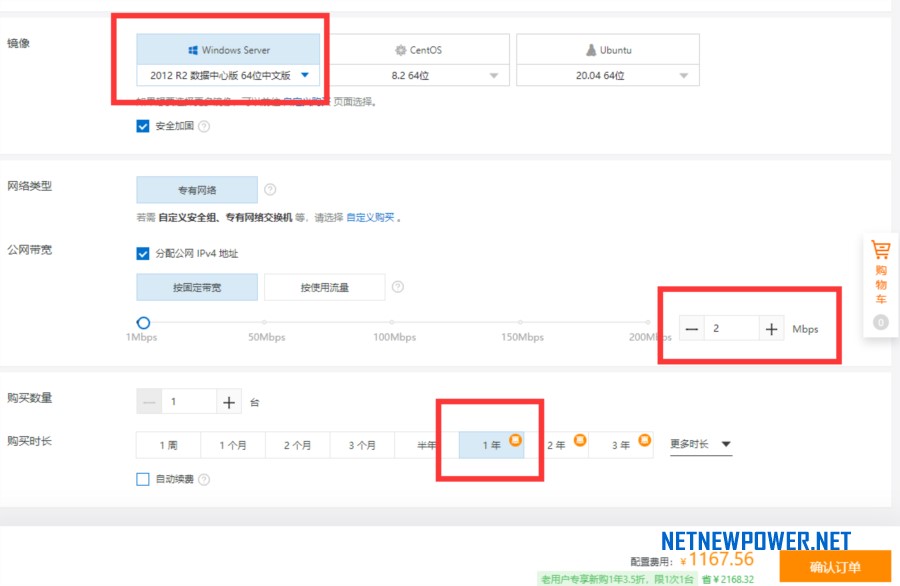
Task: Focus the bandwidth Mbps input field
Action: (x=732, y=328)
